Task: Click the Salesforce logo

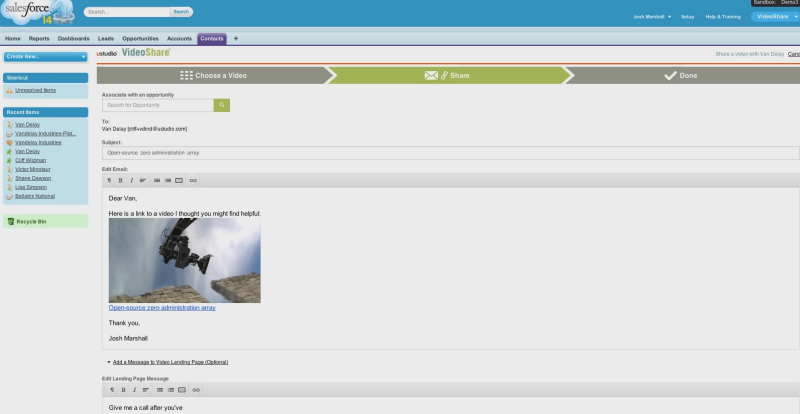Action: (x=36, y=12)
